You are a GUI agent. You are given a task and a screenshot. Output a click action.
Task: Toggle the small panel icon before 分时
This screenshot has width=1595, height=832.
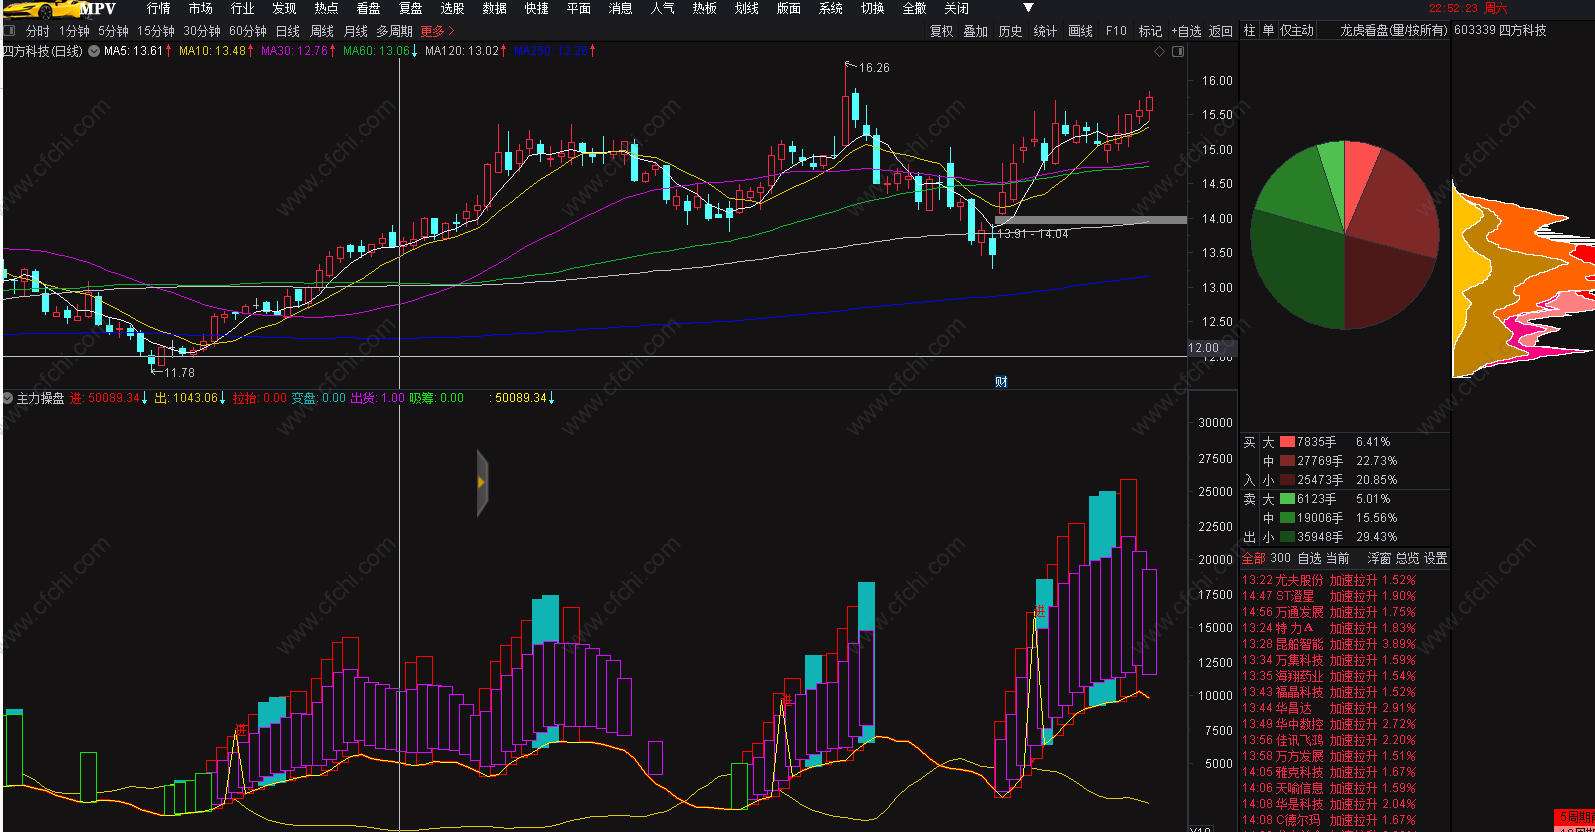pos(10,31)
